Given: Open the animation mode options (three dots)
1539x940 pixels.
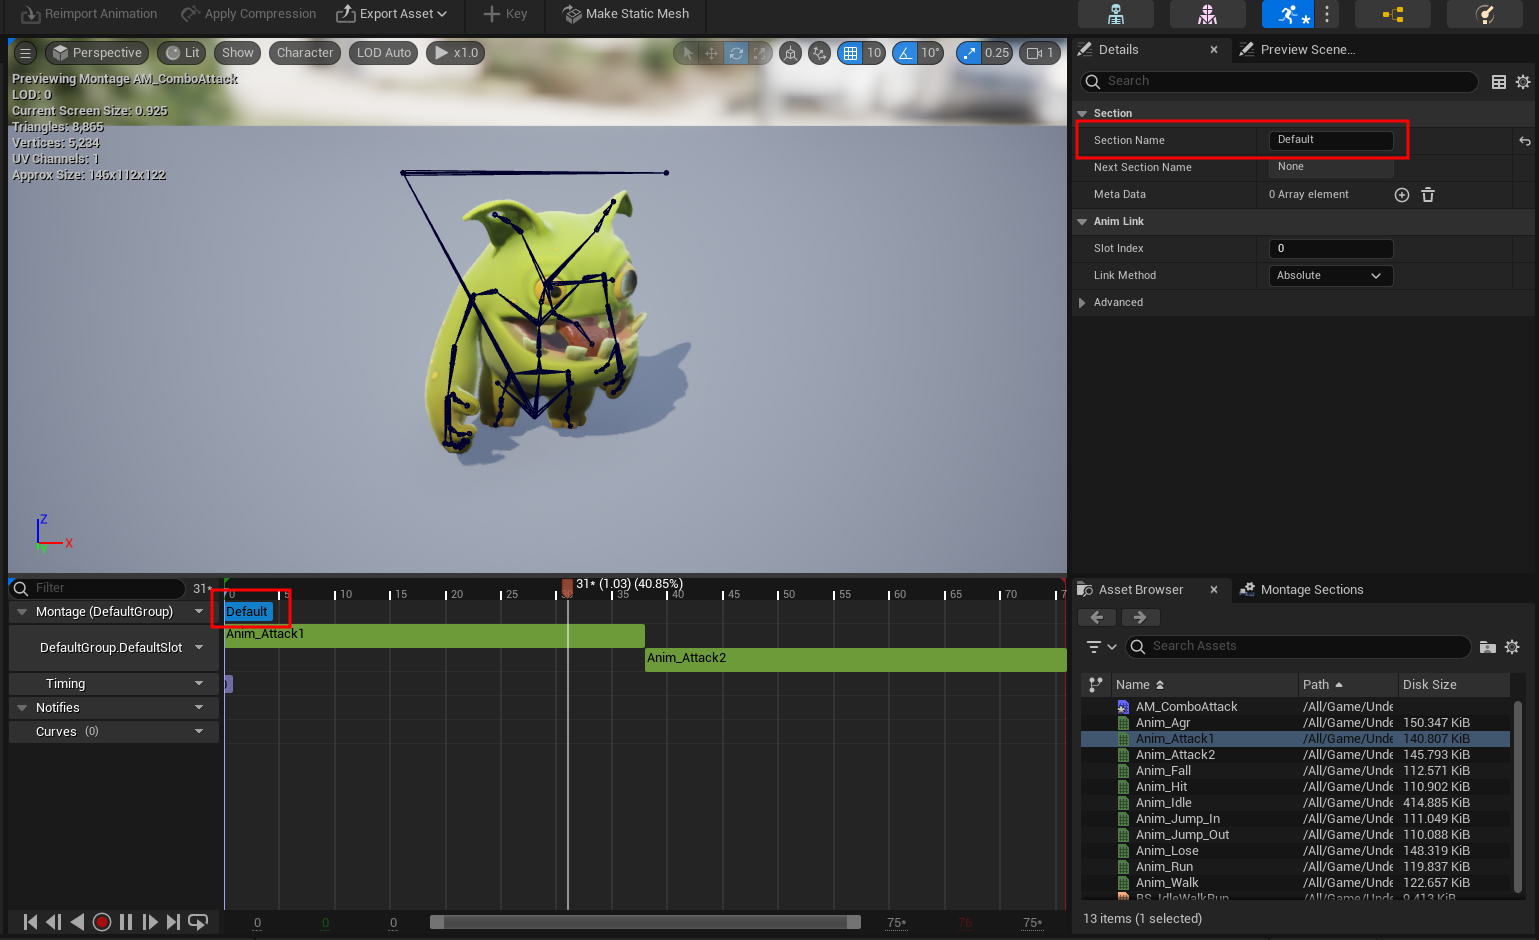Looking at the screenshot, I should (1327, 14).
